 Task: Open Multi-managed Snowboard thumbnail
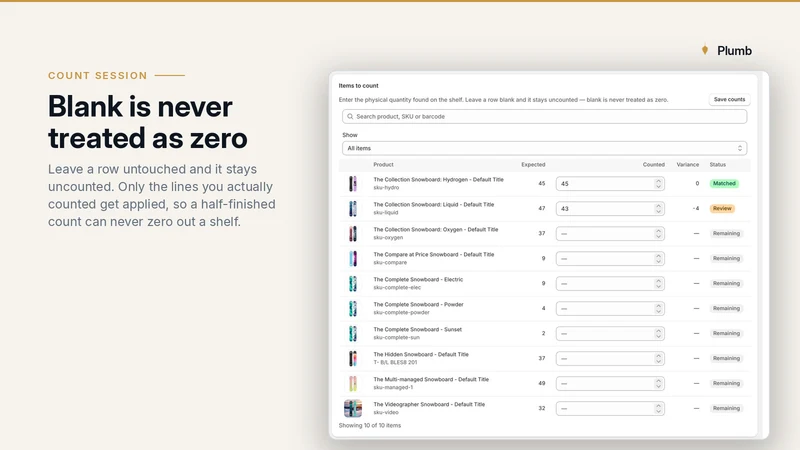pyautogui.click(x=353, y=384)
